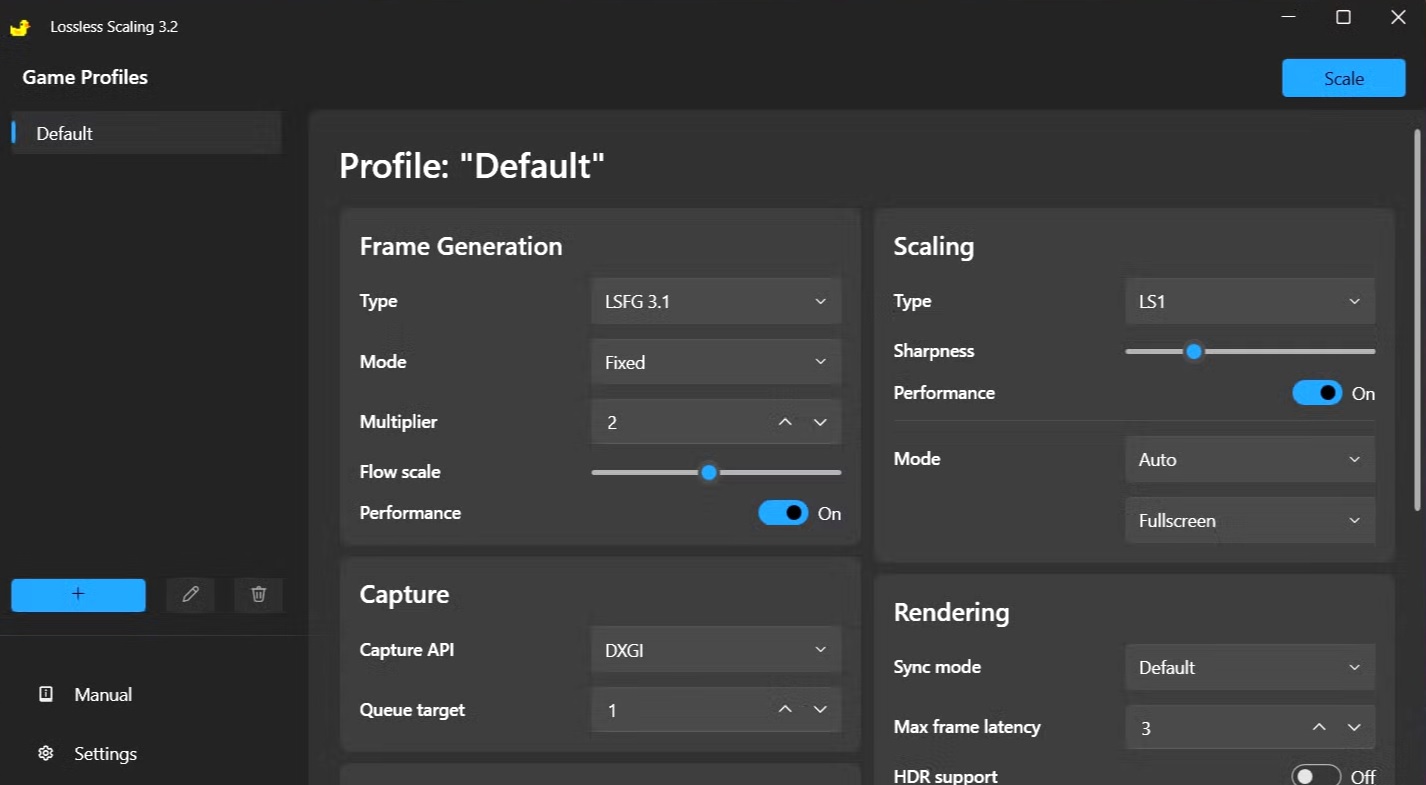Increase Multiplier with the up arrow
1426x785 pixels.
click(785, 422)
